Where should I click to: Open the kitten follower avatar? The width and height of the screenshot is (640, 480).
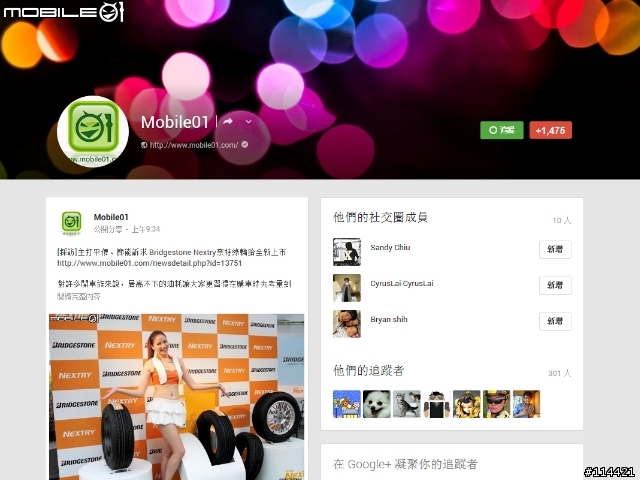[x=407, y=404]
